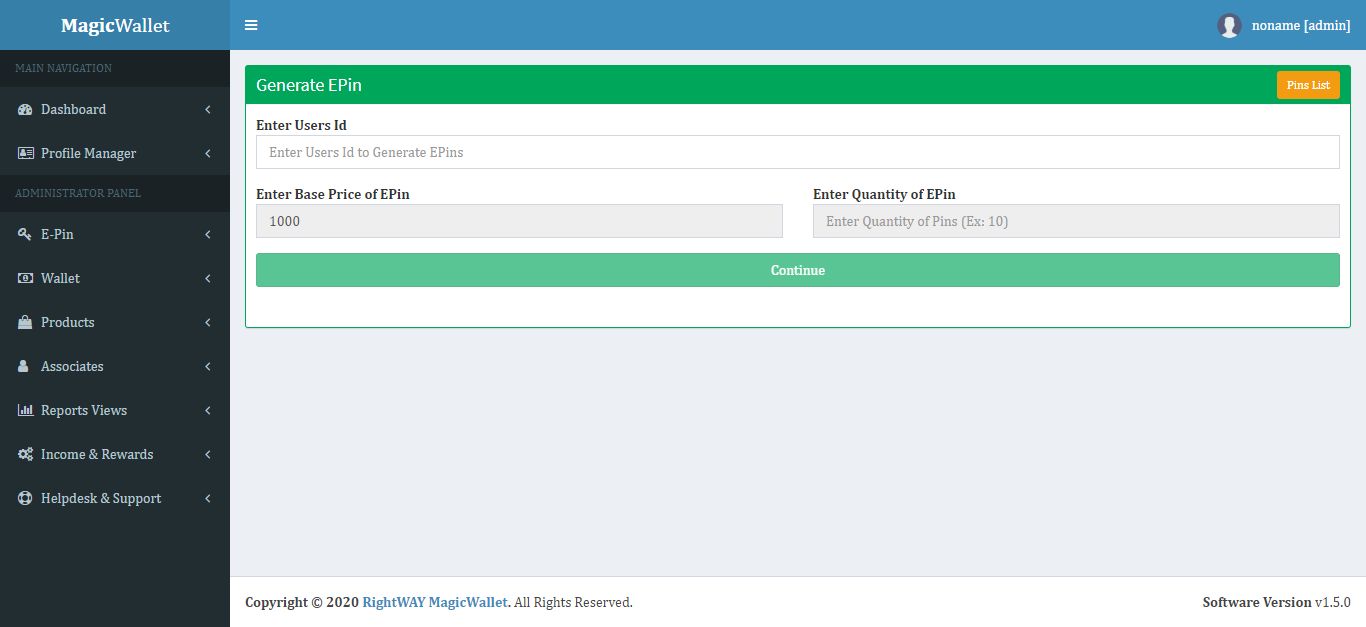
Task: Click the Pins List button
Action: click(1308, 85)
